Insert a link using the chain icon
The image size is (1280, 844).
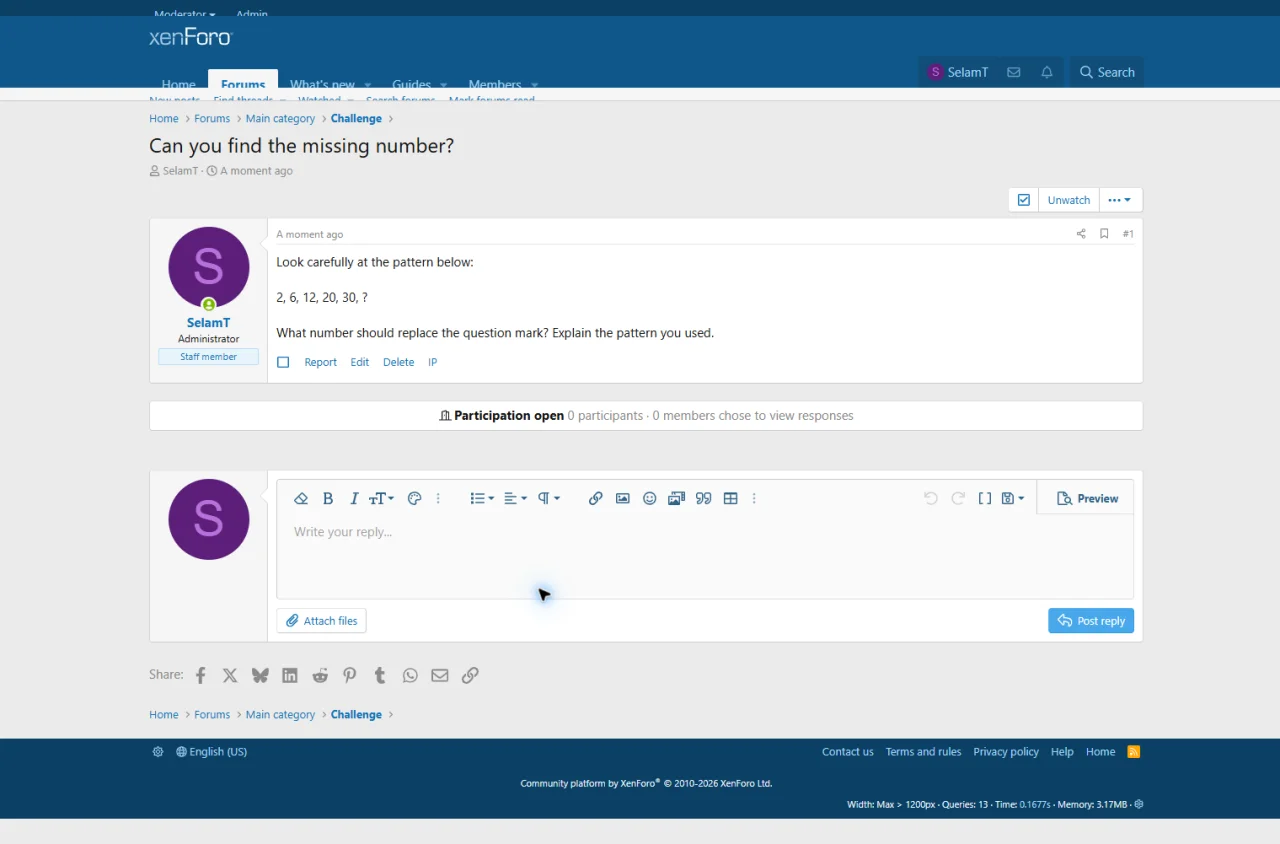(x=596, y=498)
